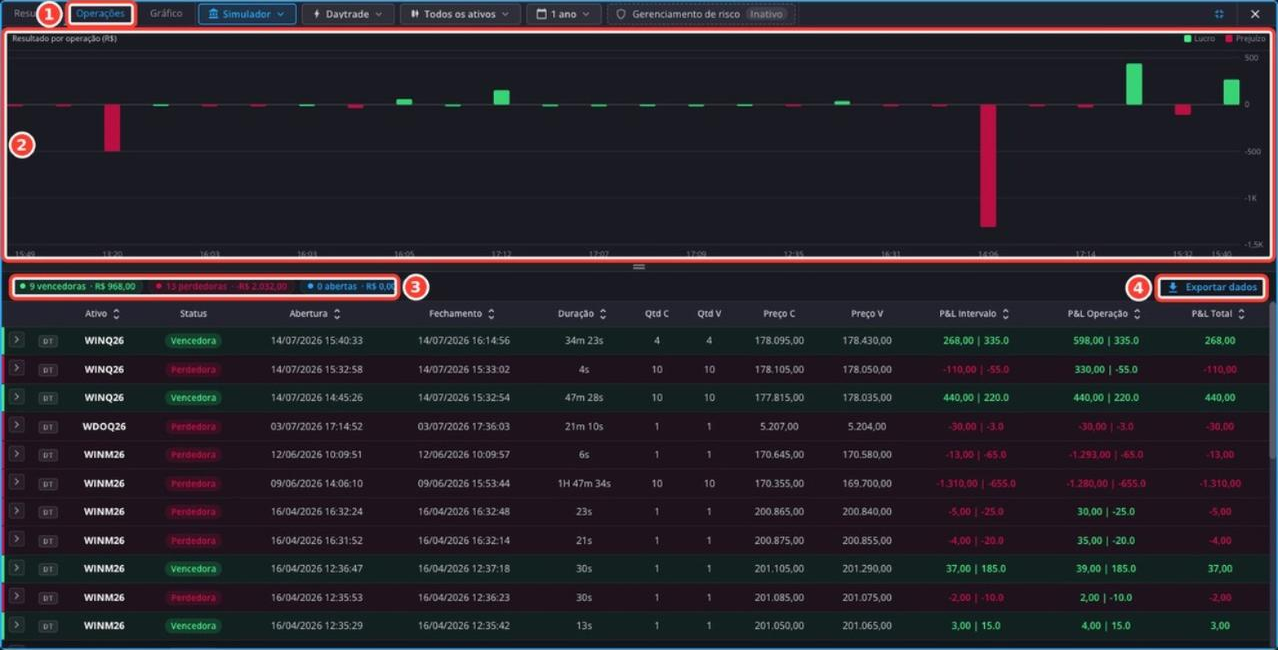Expand the row opened 16/04/2026 12:36:47
The image size is (1278, 650).
coord(17,568)
